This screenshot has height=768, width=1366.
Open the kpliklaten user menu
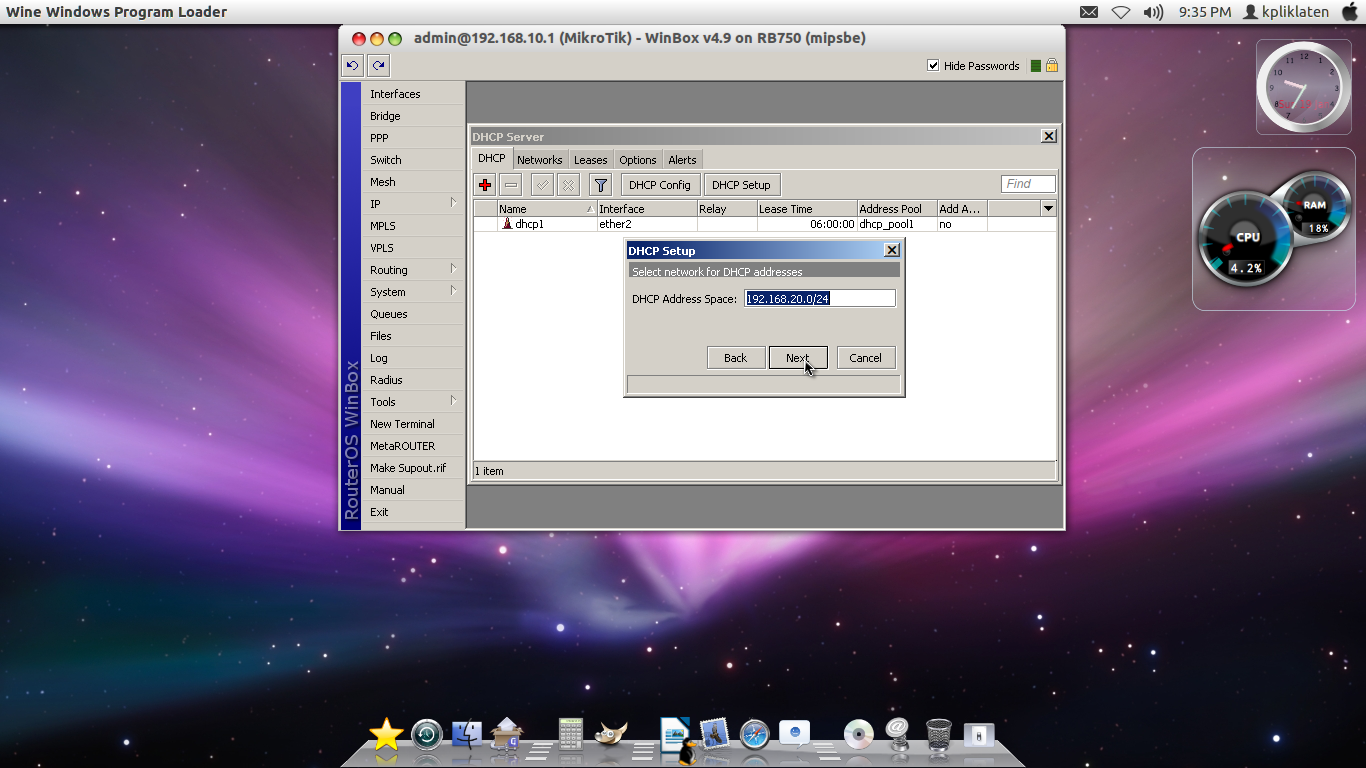click(1286, 12)
